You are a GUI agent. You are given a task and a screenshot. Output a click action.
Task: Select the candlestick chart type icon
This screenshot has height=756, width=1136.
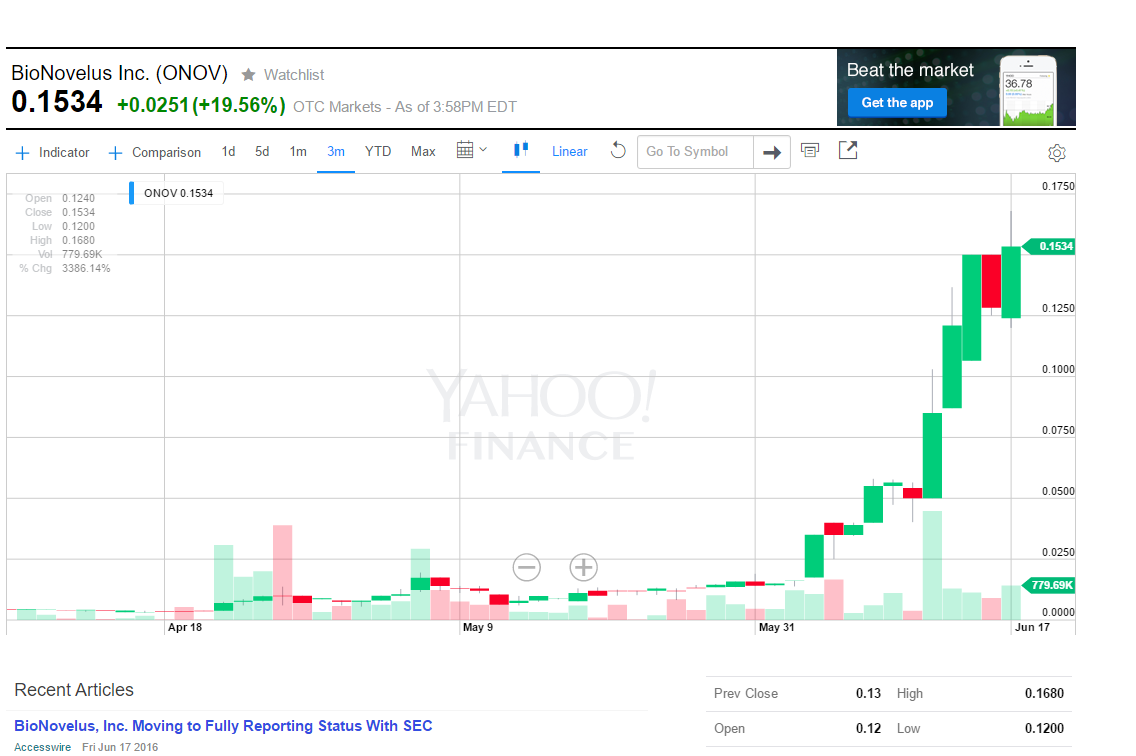pos(521,150)
